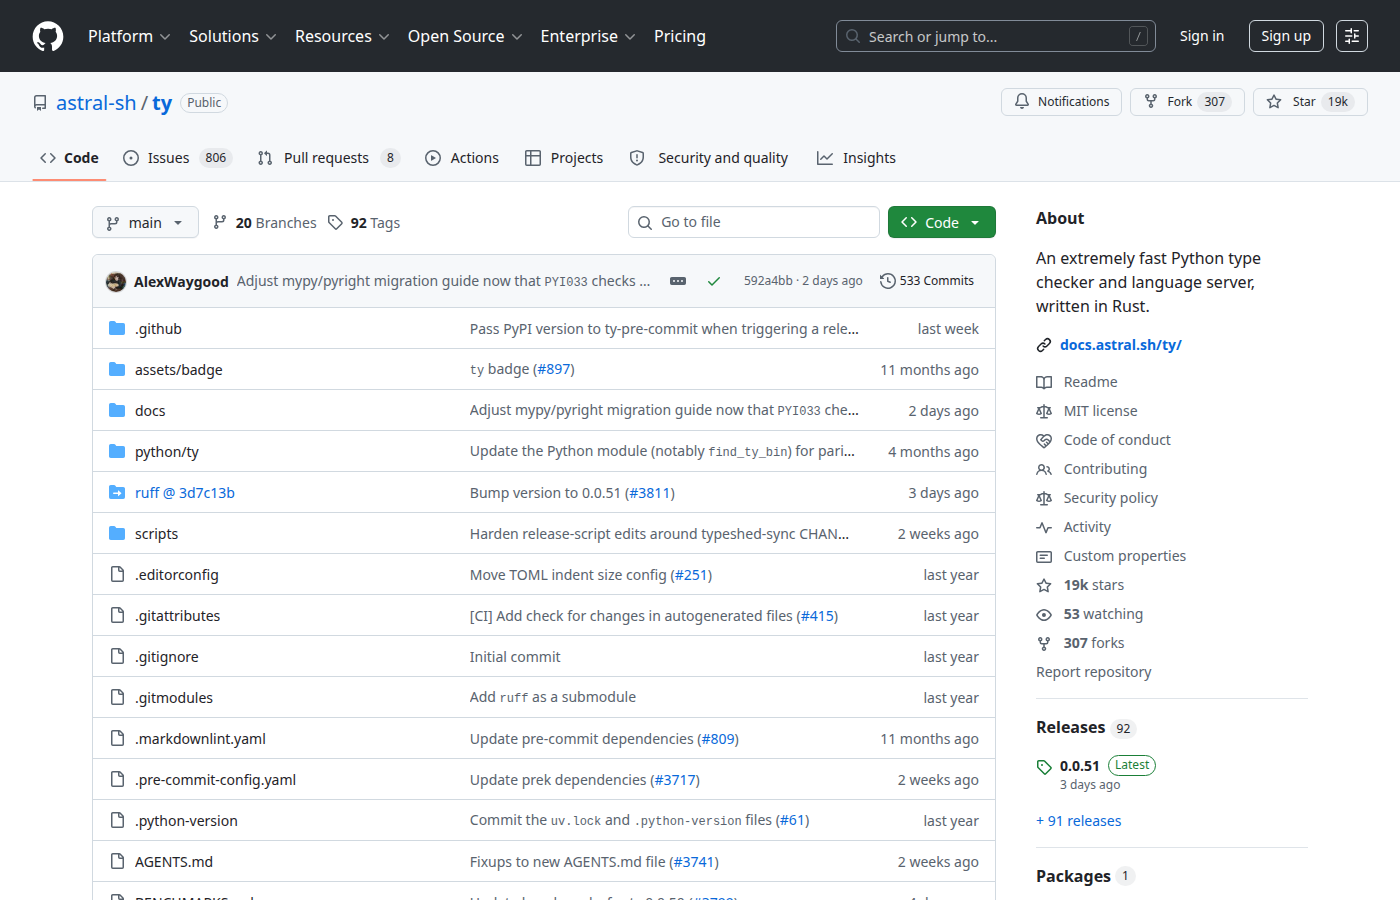Open the Pull requests tab
Viewport: 1400px width, 900px height.
pyautogui.click(x=328, y=158)
